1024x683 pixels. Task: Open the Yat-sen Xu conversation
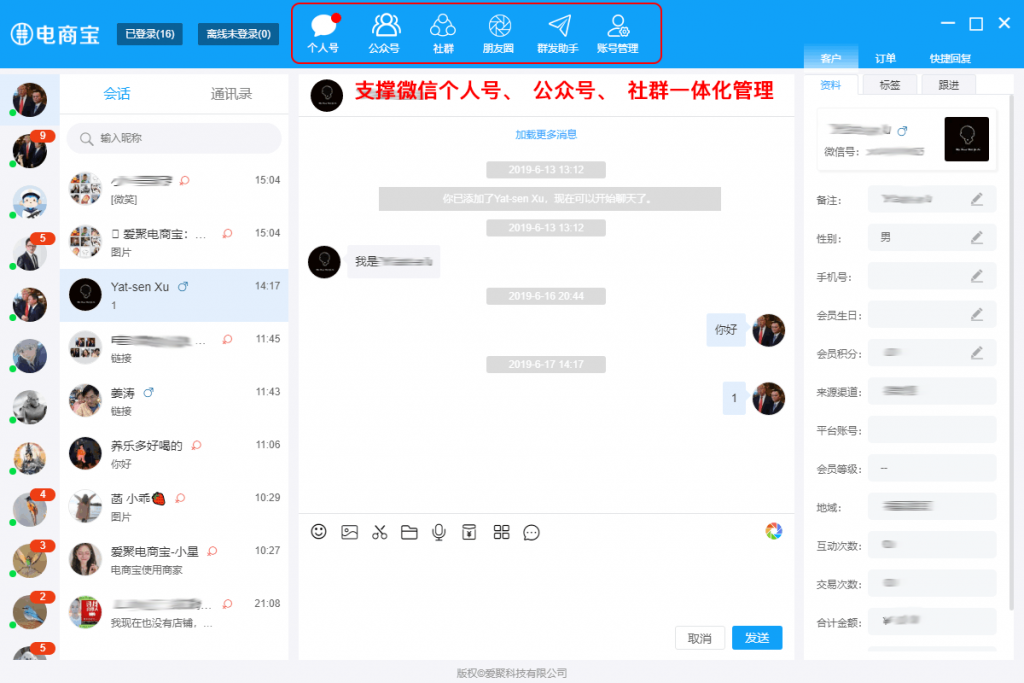174,295
